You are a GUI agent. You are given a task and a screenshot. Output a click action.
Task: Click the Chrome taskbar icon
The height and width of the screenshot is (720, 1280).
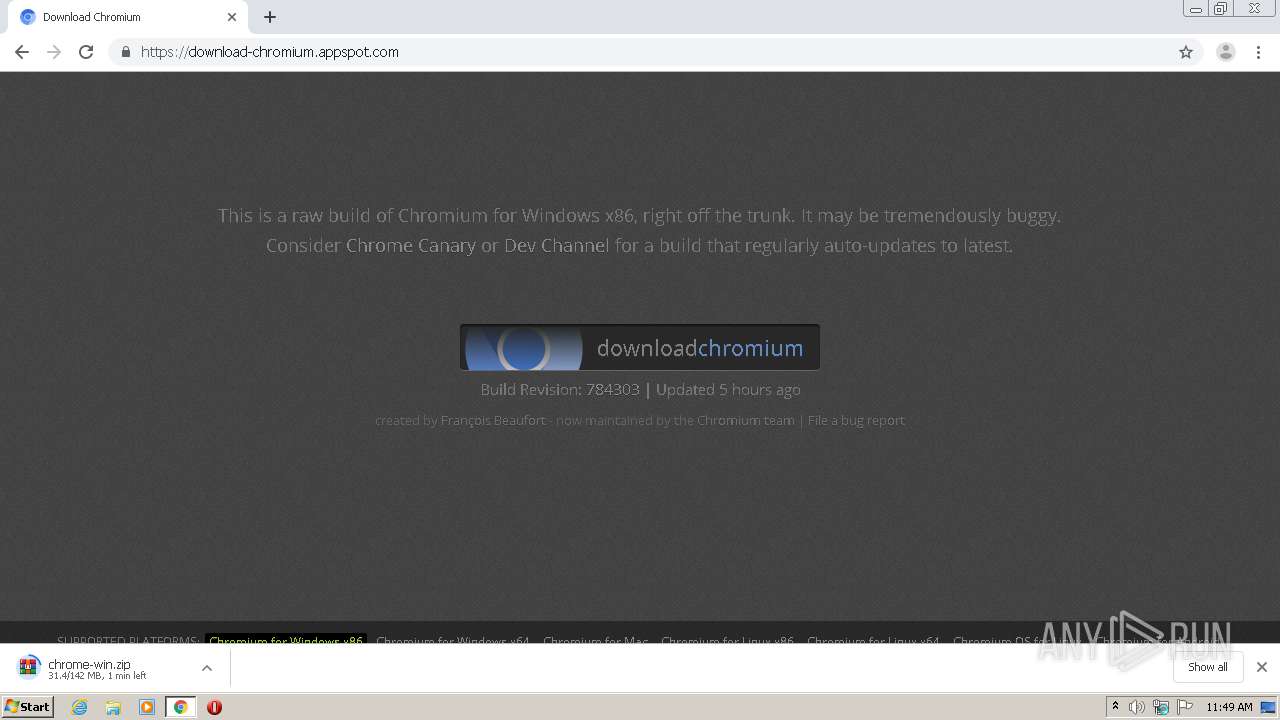tap(180, 707)
